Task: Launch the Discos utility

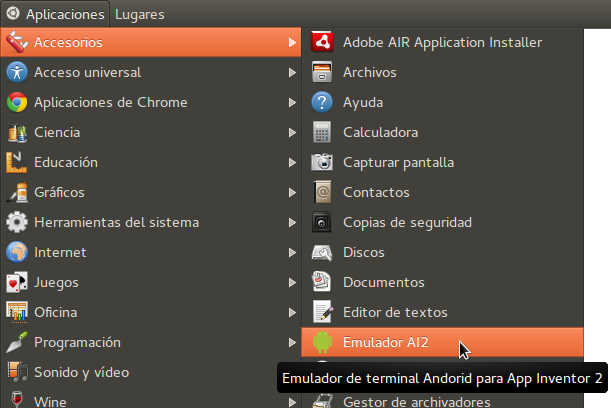Action: [x=443, y=252]
